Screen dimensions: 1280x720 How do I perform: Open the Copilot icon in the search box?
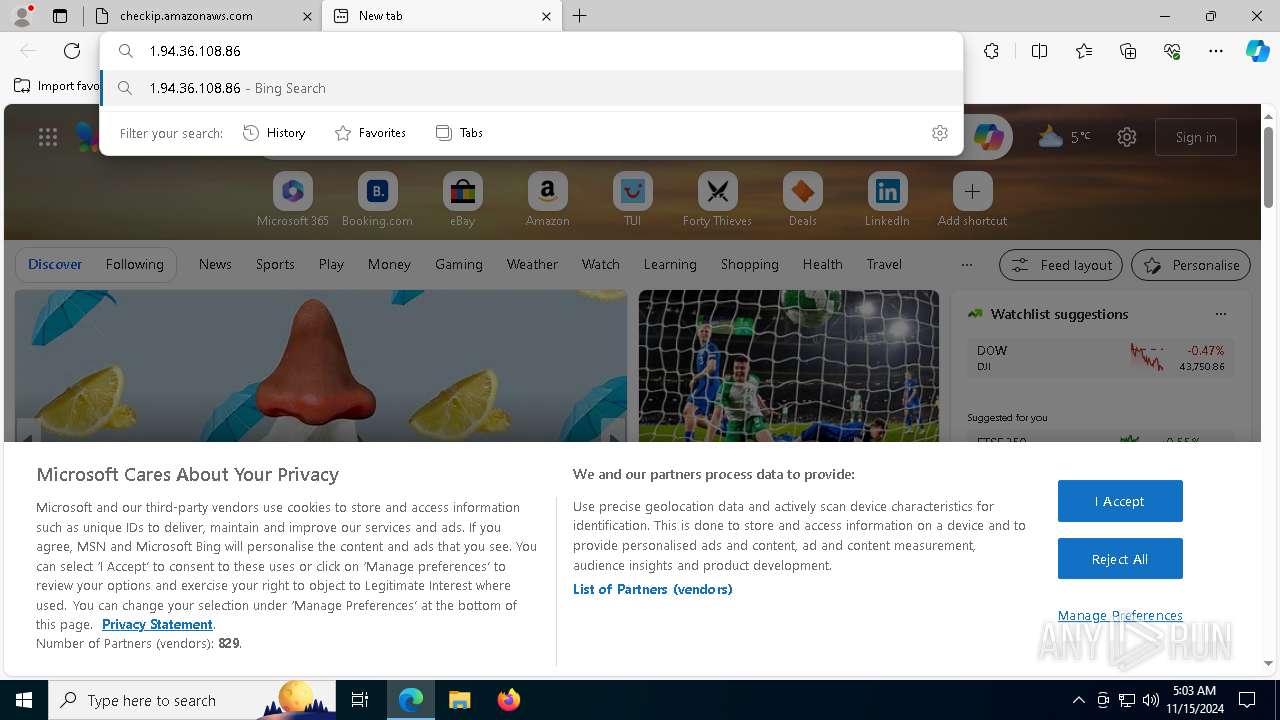coord(988,137)
